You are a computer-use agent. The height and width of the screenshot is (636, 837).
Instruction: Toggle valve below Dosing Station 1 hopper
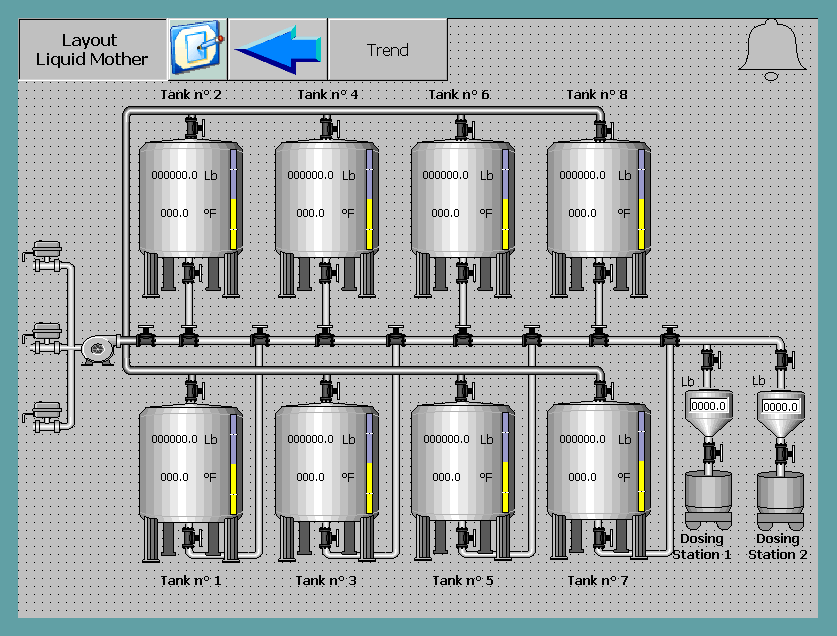tap(711, 453)
